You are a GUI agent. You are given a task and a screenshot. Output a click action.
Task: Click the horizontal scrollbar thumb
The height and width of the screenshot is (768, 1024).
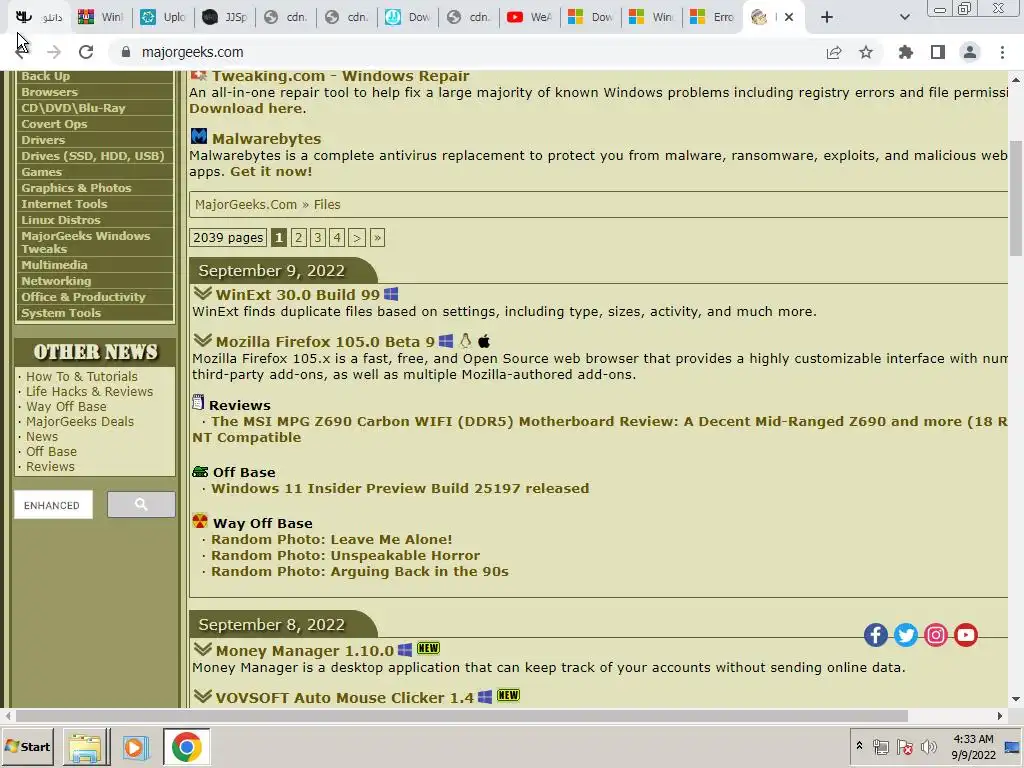click(x=462, y=716)
